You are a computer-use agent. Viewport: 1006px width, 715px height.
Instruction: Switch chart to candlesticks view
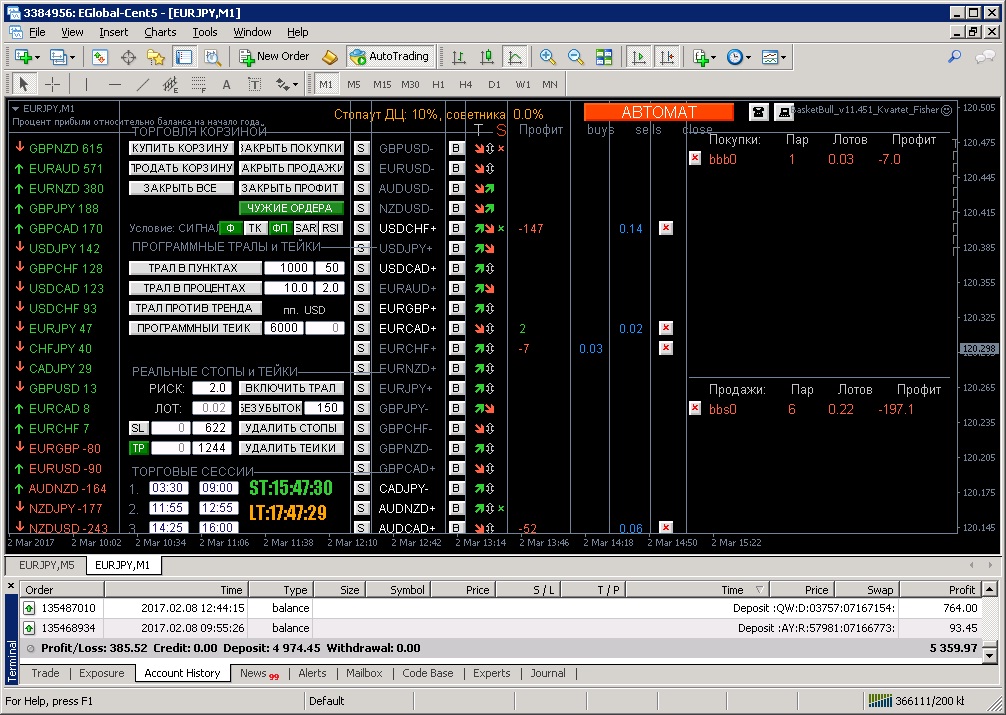(487, 57)
